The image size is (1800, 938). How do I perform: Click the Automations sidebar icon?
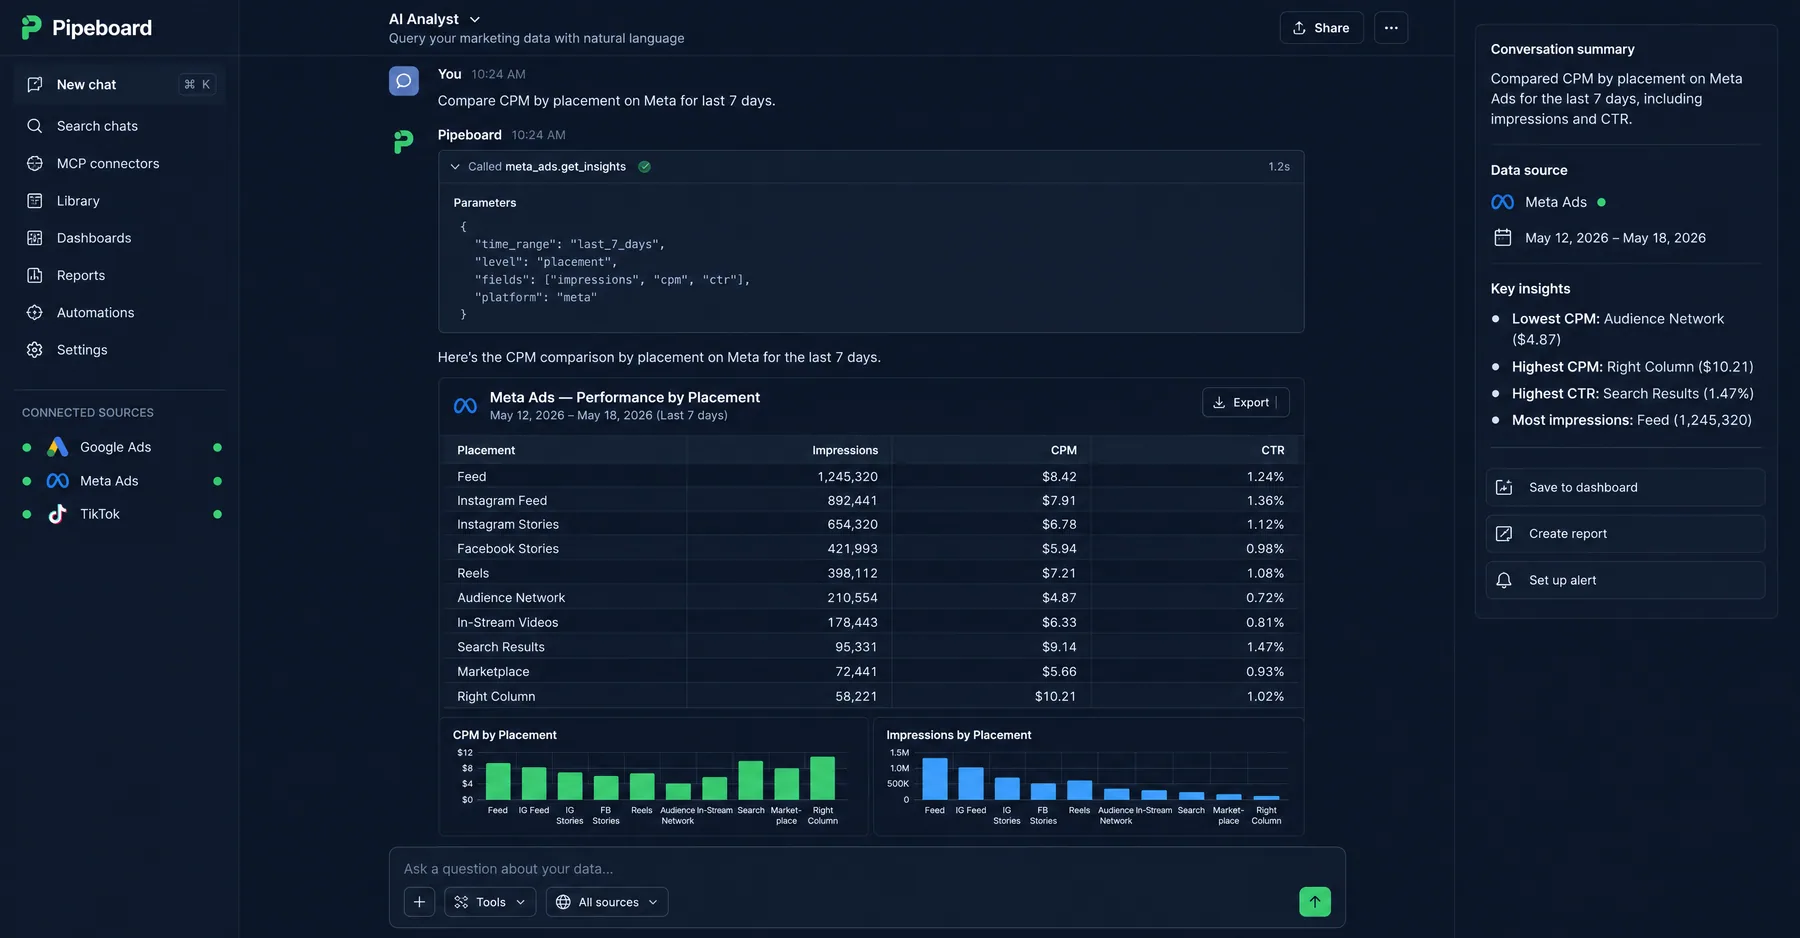pos(35,313)
